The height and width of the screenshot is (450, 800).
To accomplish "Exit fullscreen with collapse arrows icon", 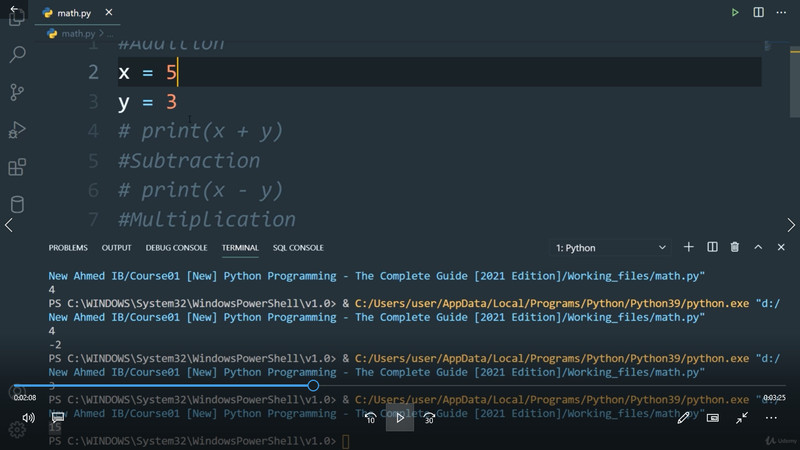I will click(742, 418).
